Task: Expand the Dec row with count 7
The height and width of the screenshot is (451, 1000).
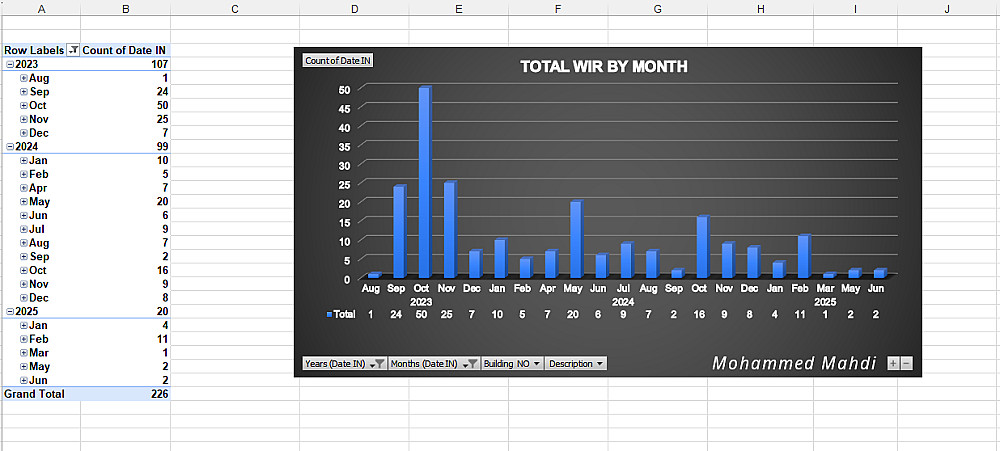Action: 24,133
